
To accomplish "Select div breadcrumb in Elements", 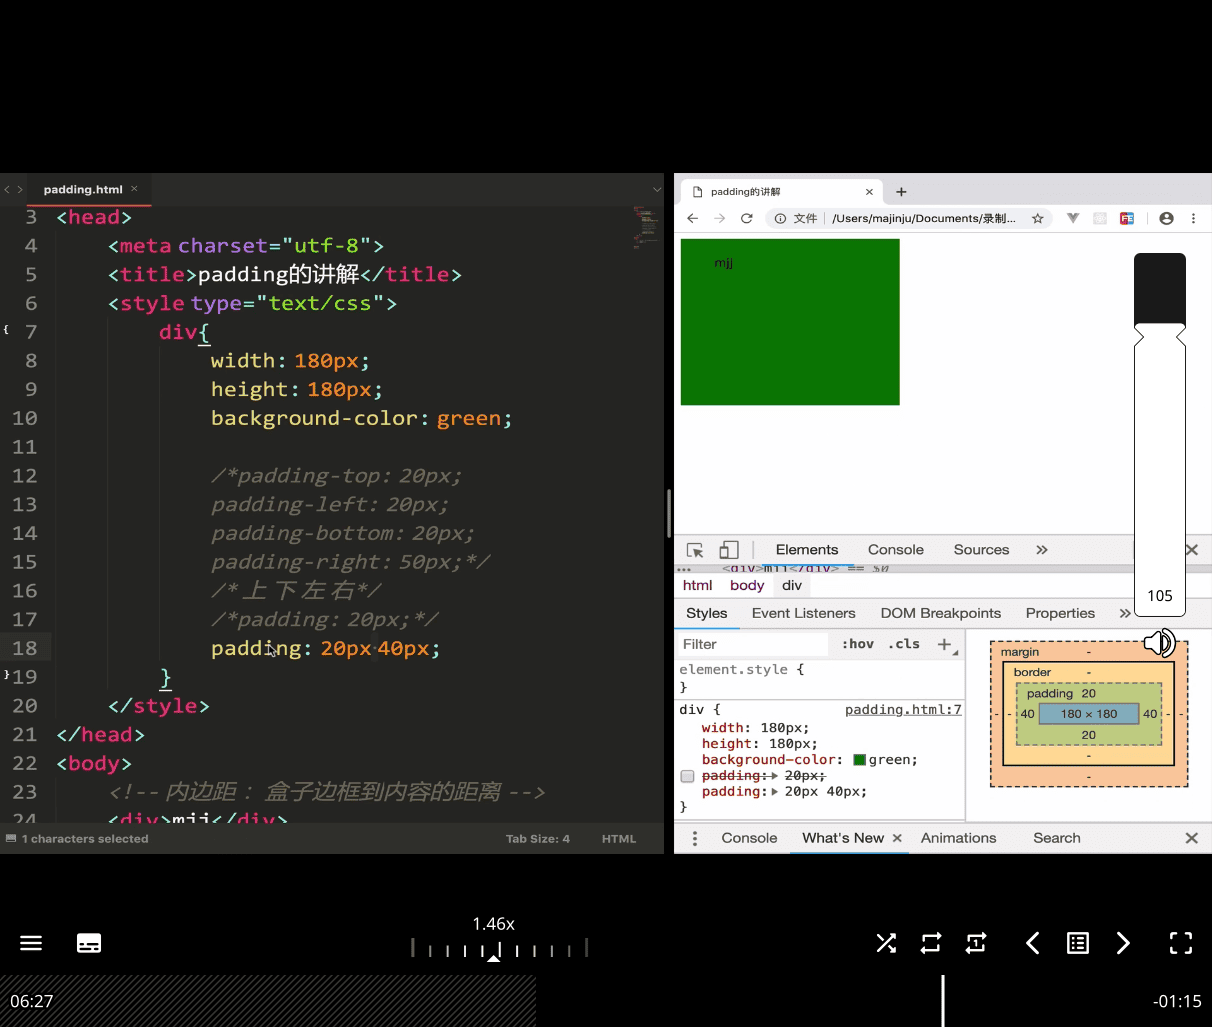I will (x=792, y=585).
